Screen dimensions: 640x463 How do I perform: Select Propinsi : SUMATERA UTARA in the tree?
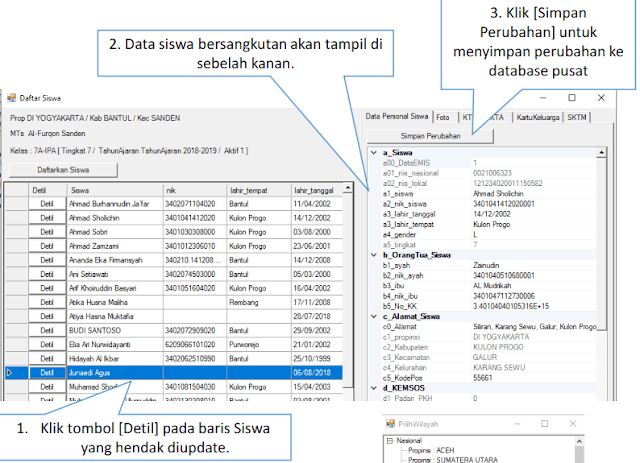coord(453,460)
